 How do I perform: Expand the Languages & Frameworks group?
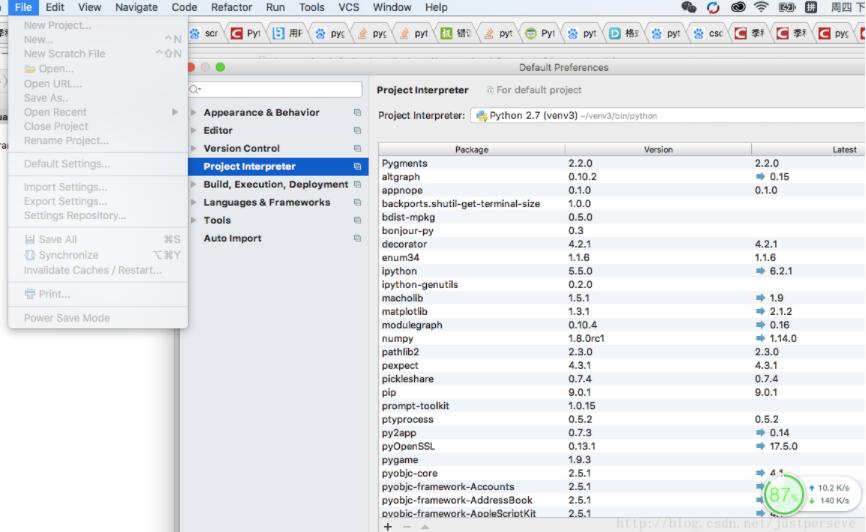194,202
